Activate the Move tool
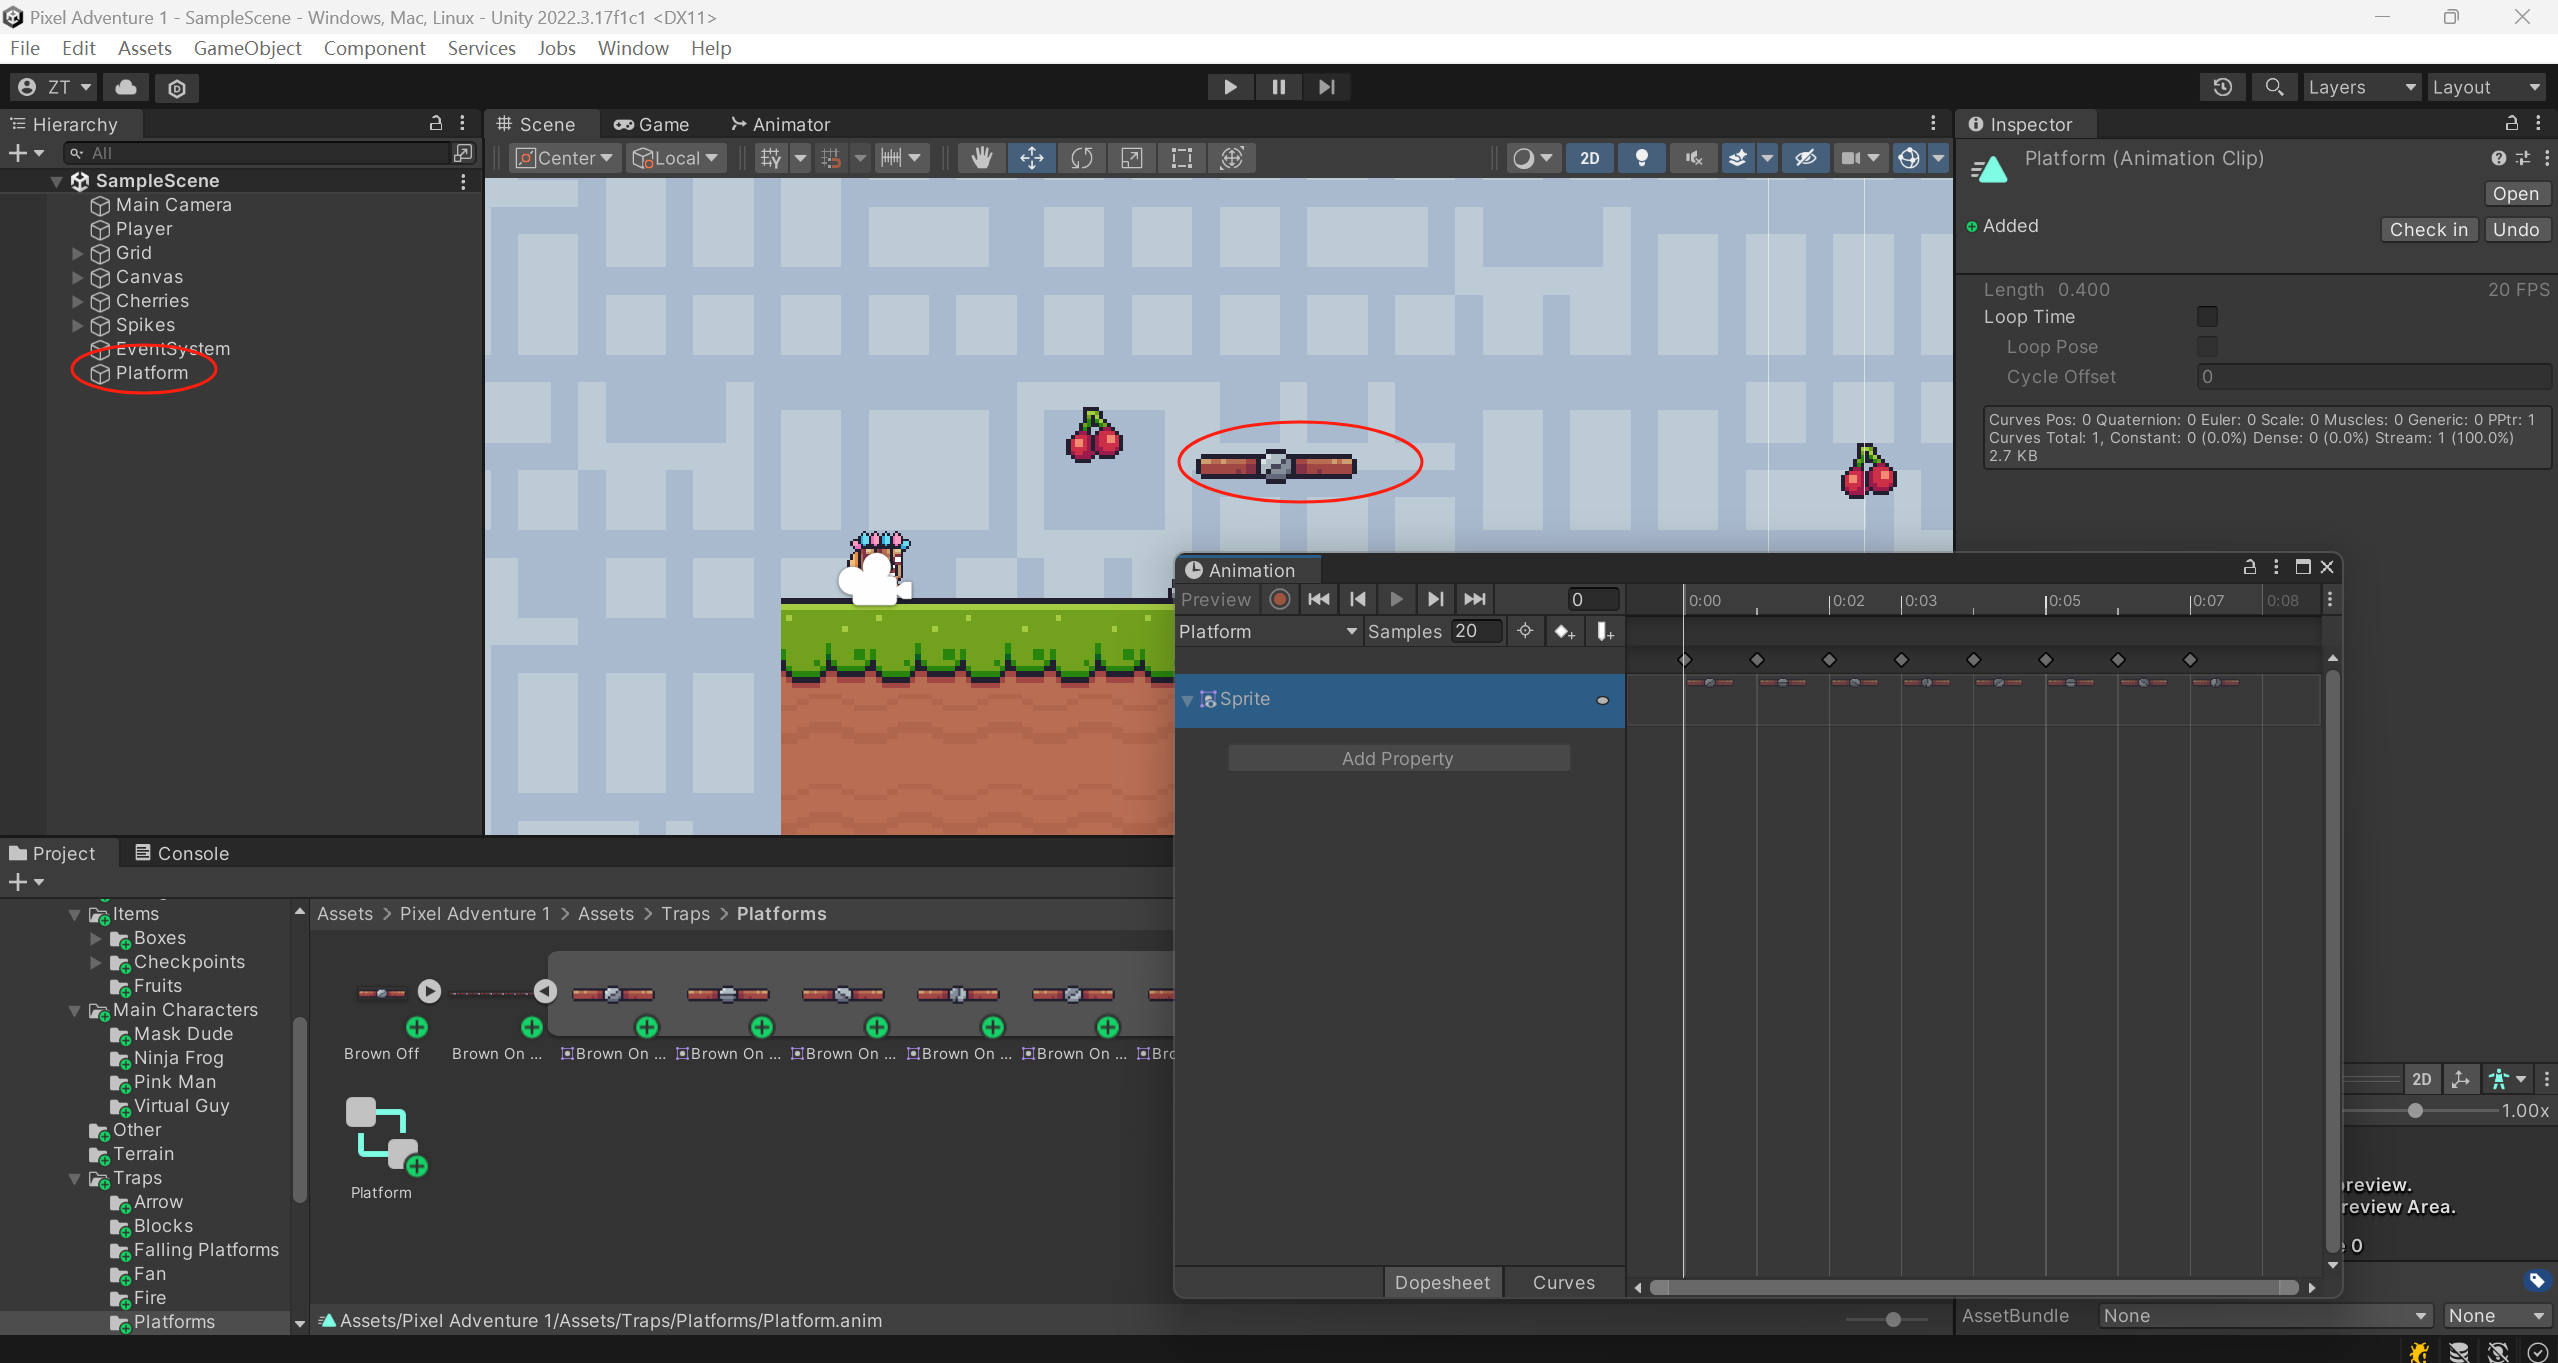Image resolution: width=2558 pixels, height=1363 pixels. [x=1031, y=157]
